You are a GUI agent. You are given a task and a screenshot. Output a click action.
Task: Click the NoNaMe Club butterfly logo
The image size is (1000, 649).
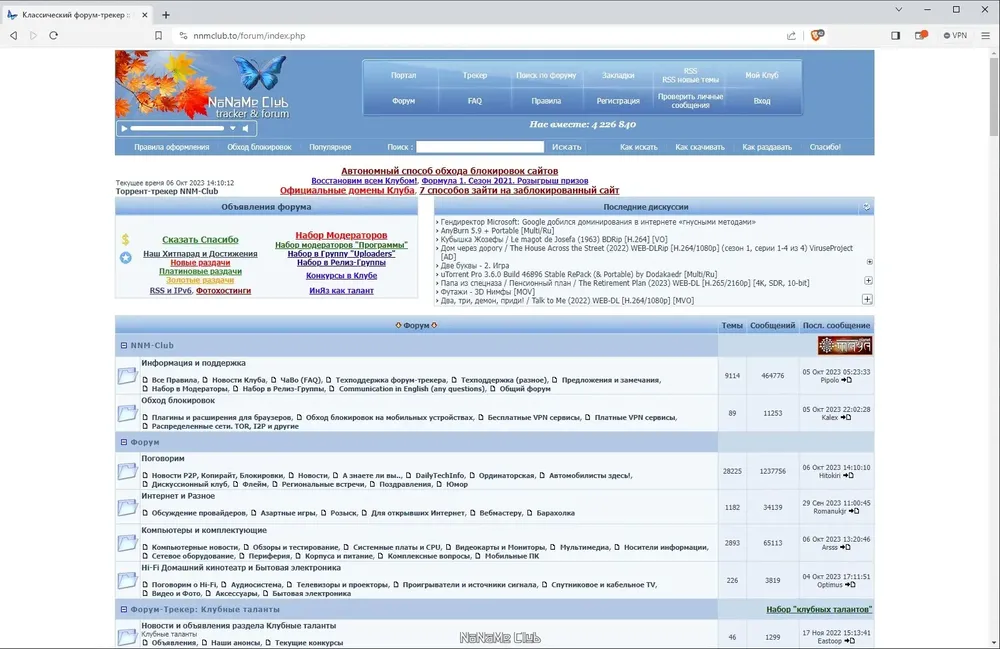pos(260,72)
